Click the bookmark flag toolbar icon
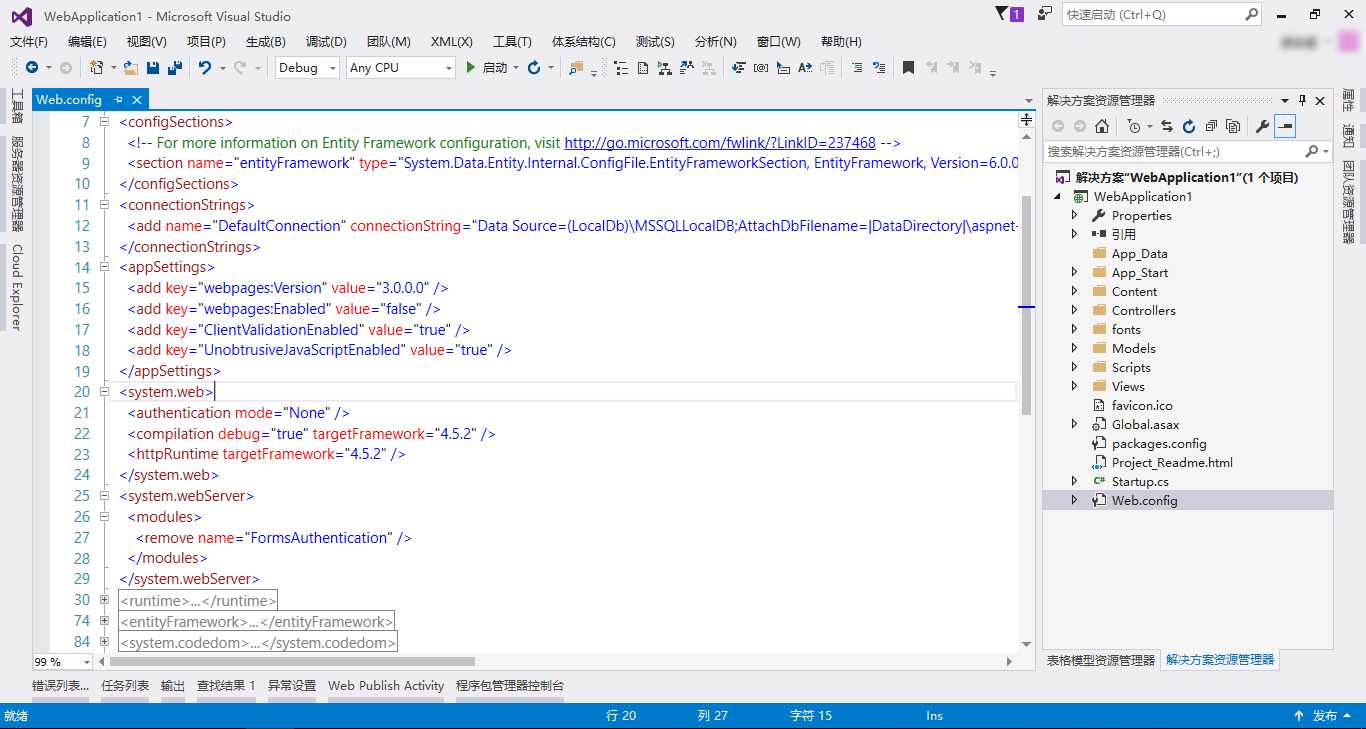The width and height of the screenshot is (1366, 729). 908,68
